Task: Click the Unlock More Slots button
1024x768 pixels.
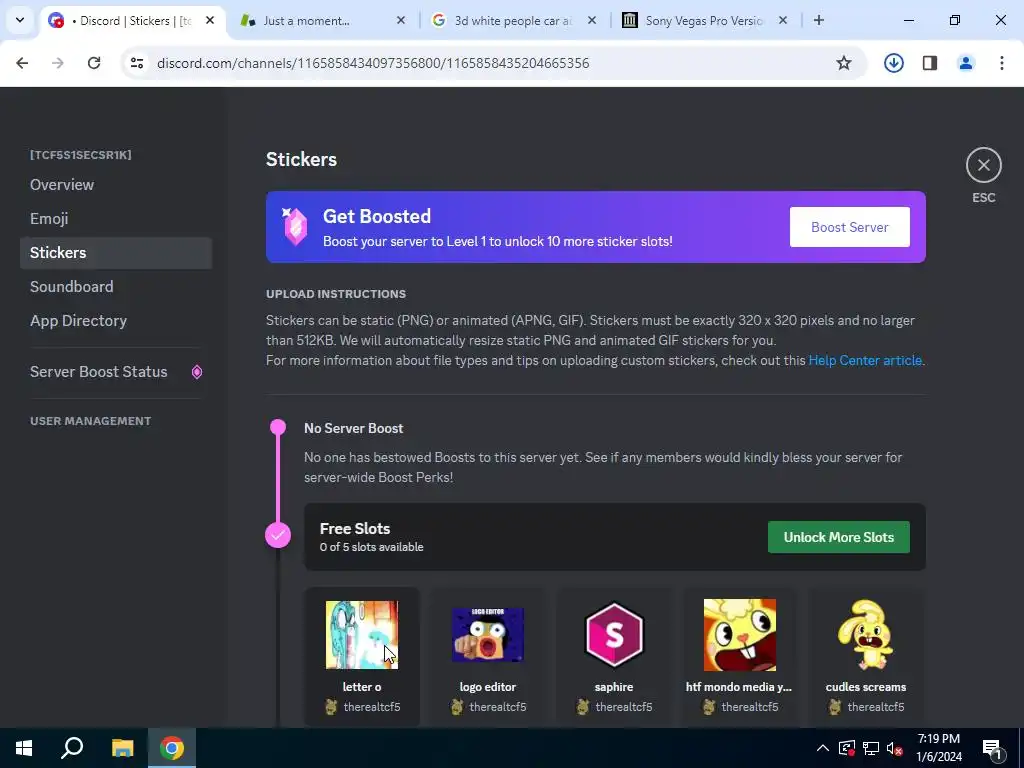Action: (x=839, y=537)
